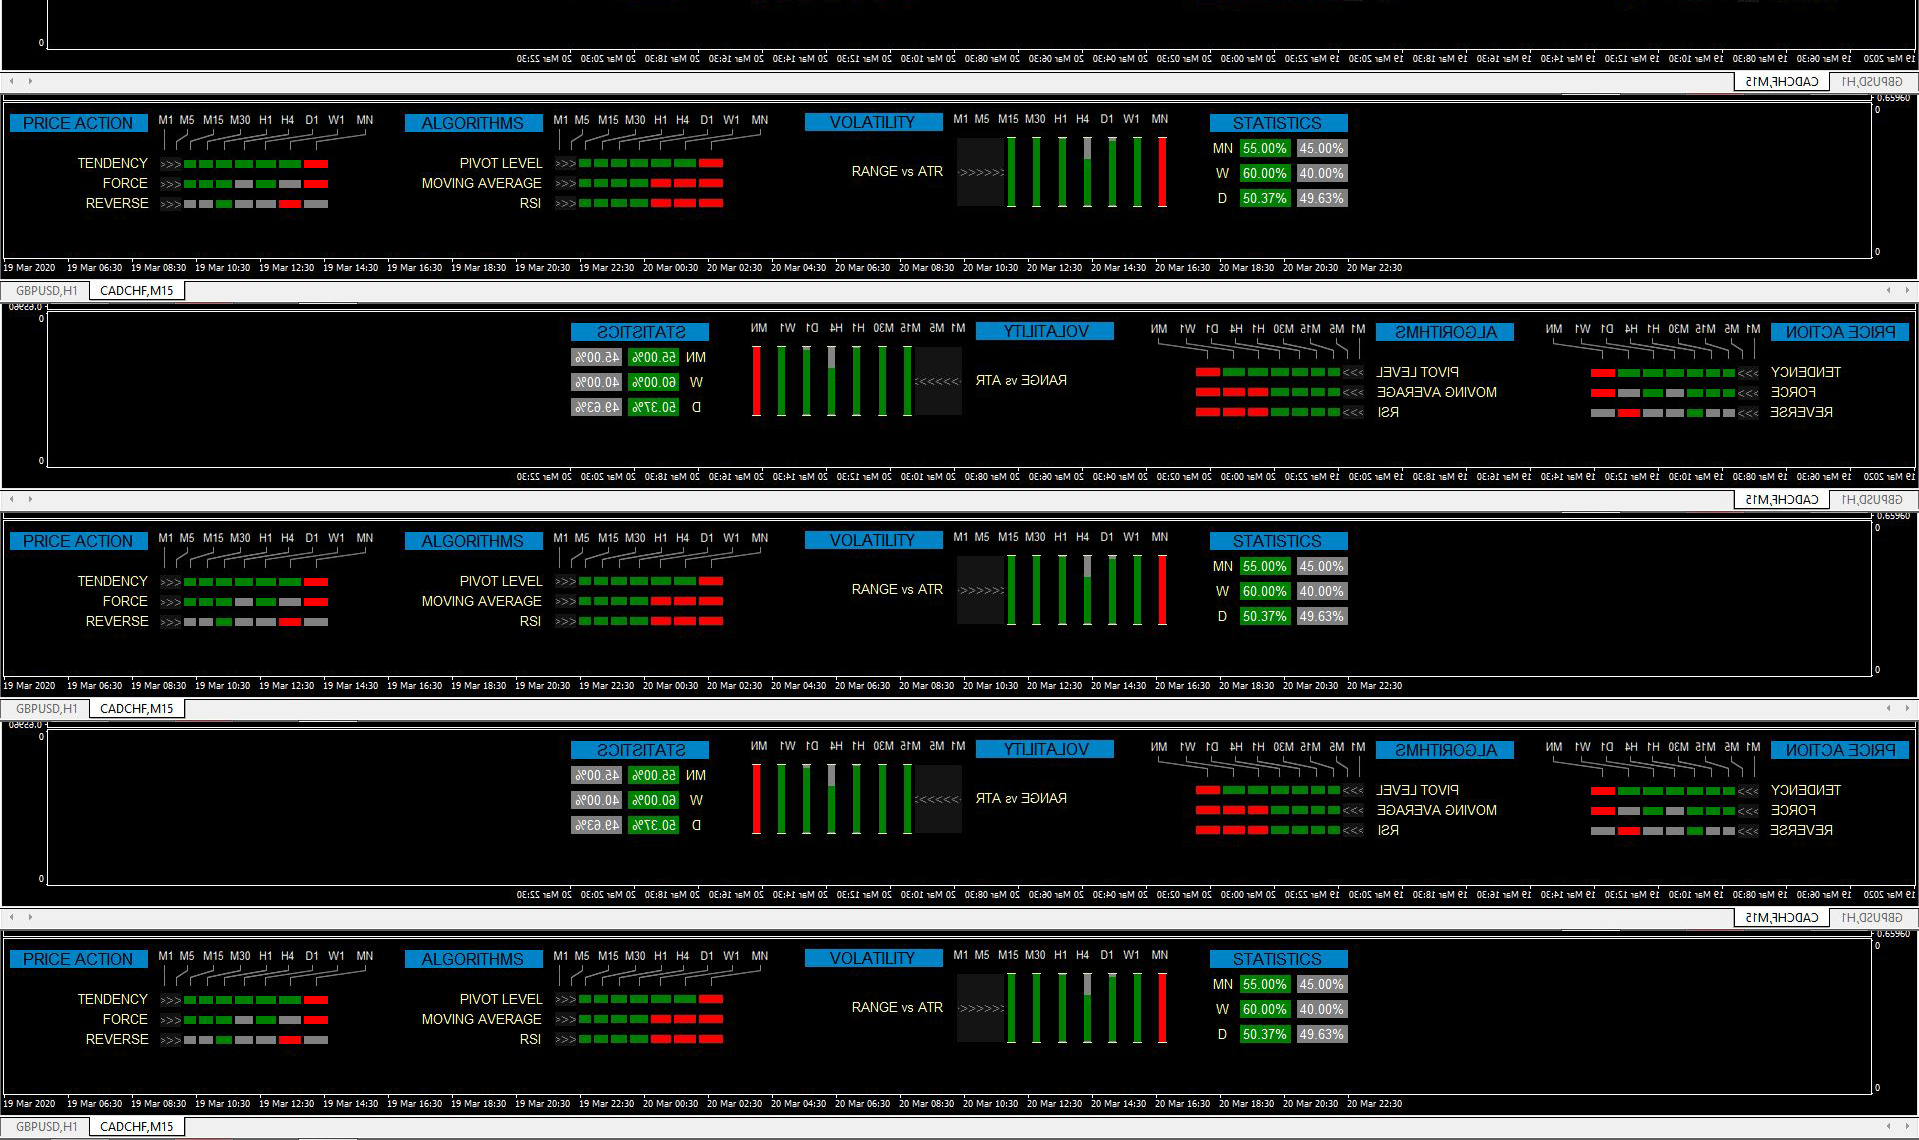This screenshot has width=1919, height=1140.
Task: Select CADCHF,M15 tab in bottom tab bar
Action: [x=137, y=1126]
